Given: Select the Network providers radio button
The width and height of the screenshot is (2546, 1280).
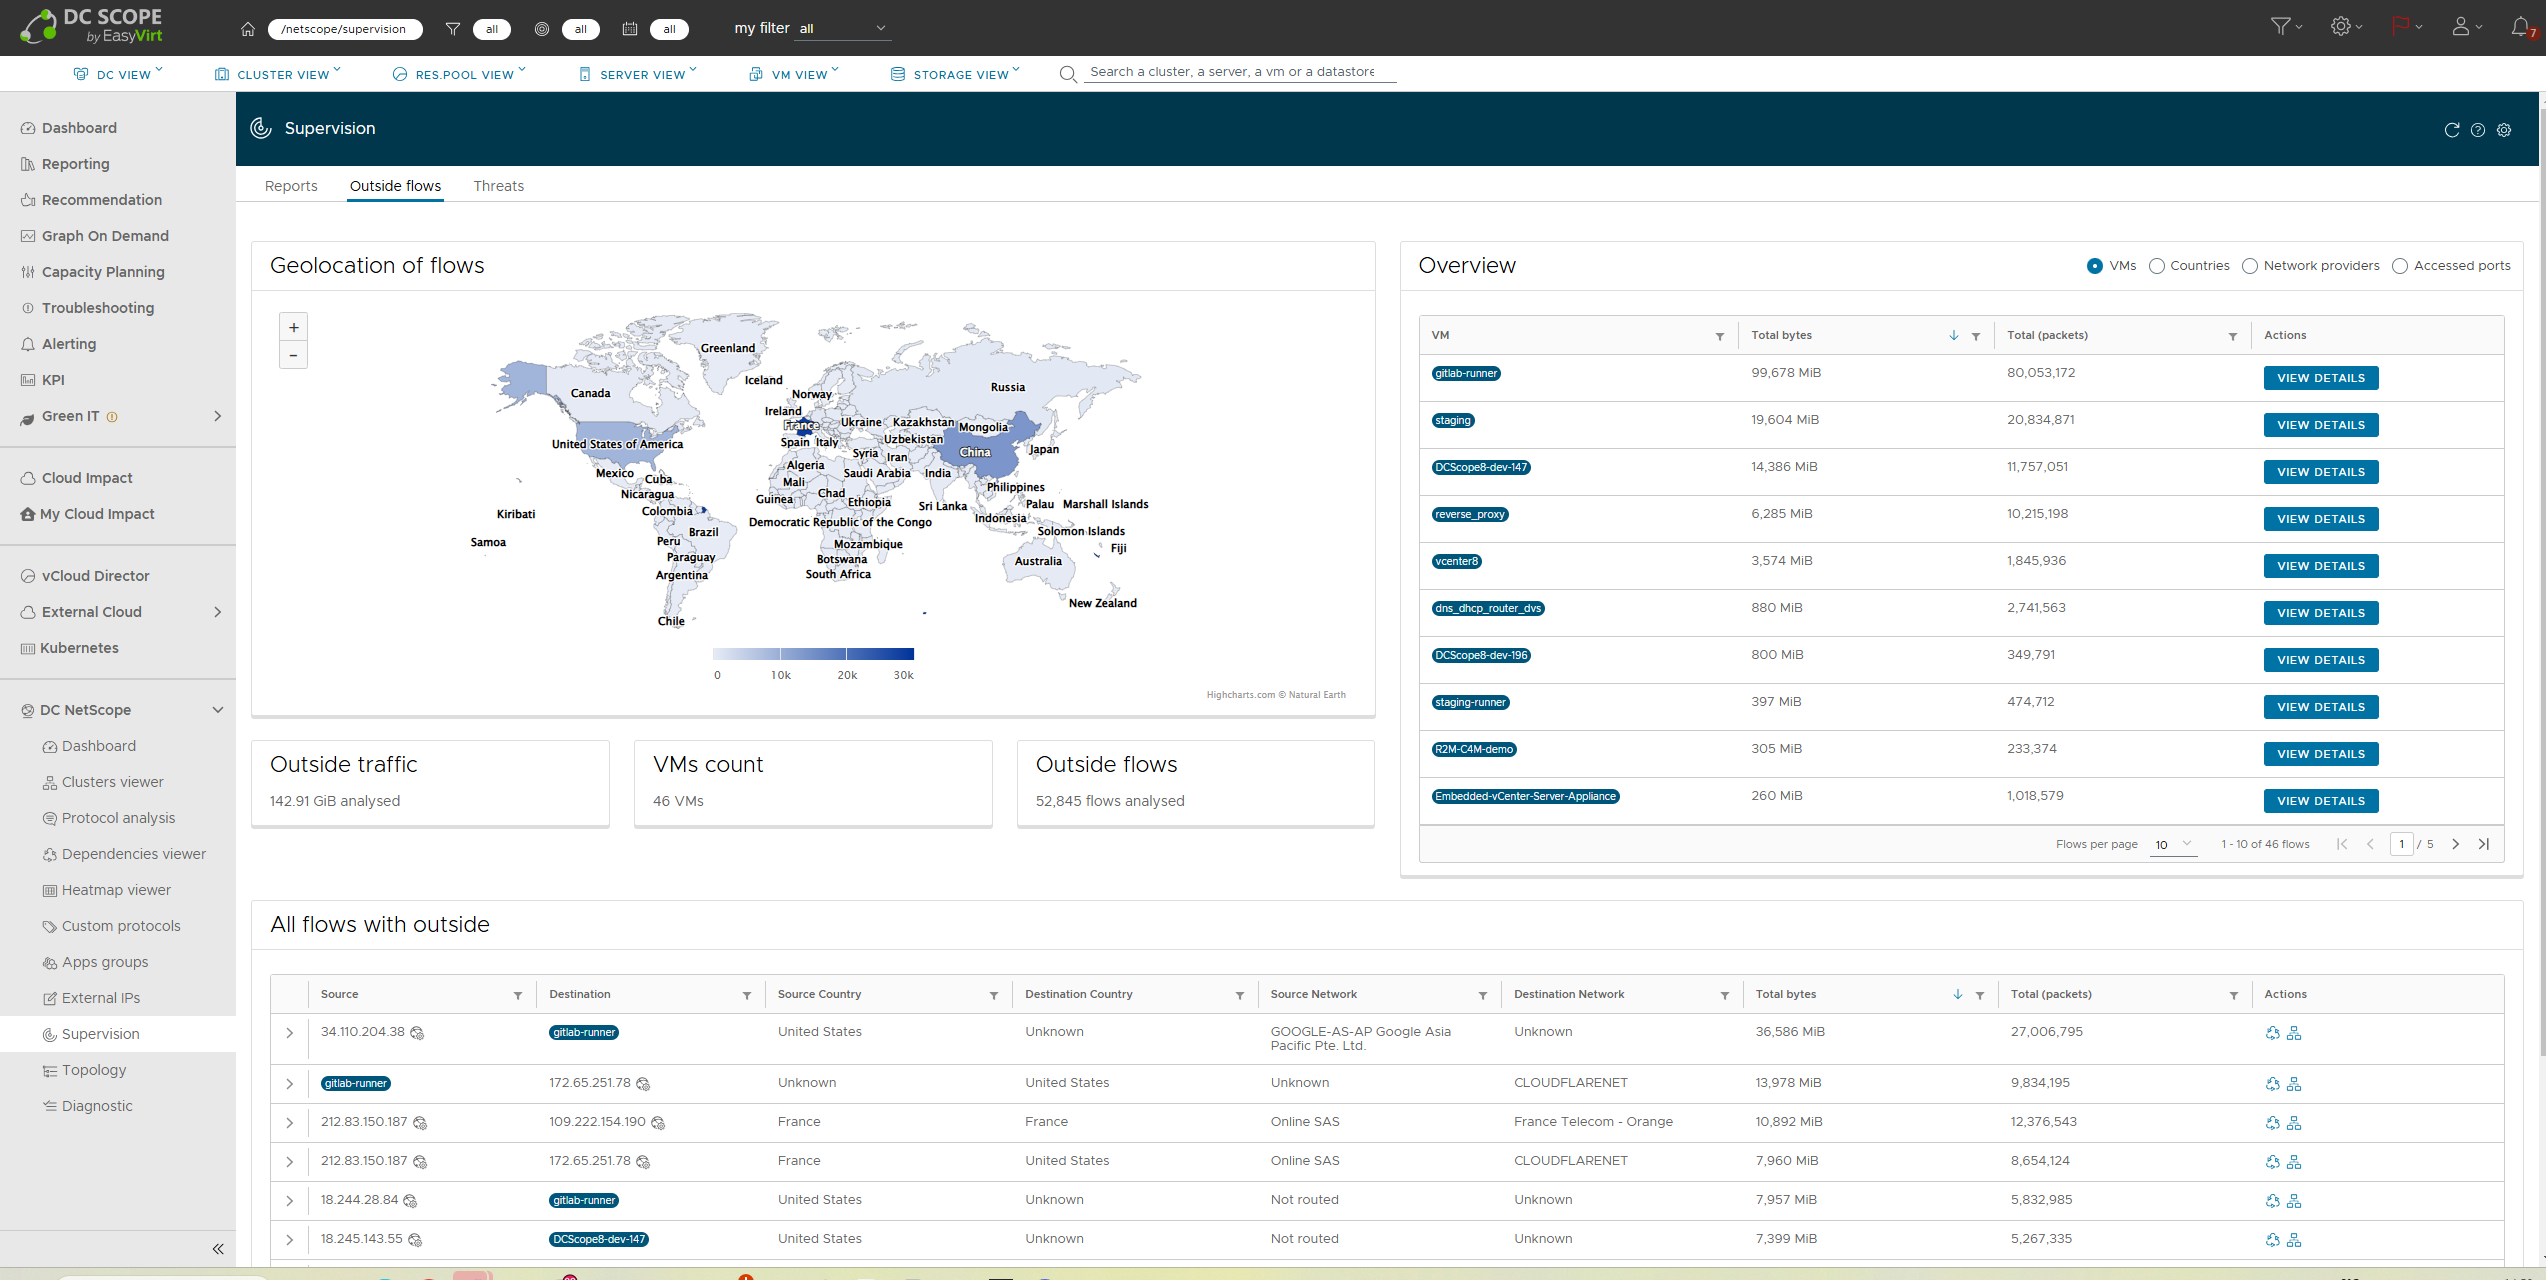Looking at the screenshot, I should tap(2250, 266).
